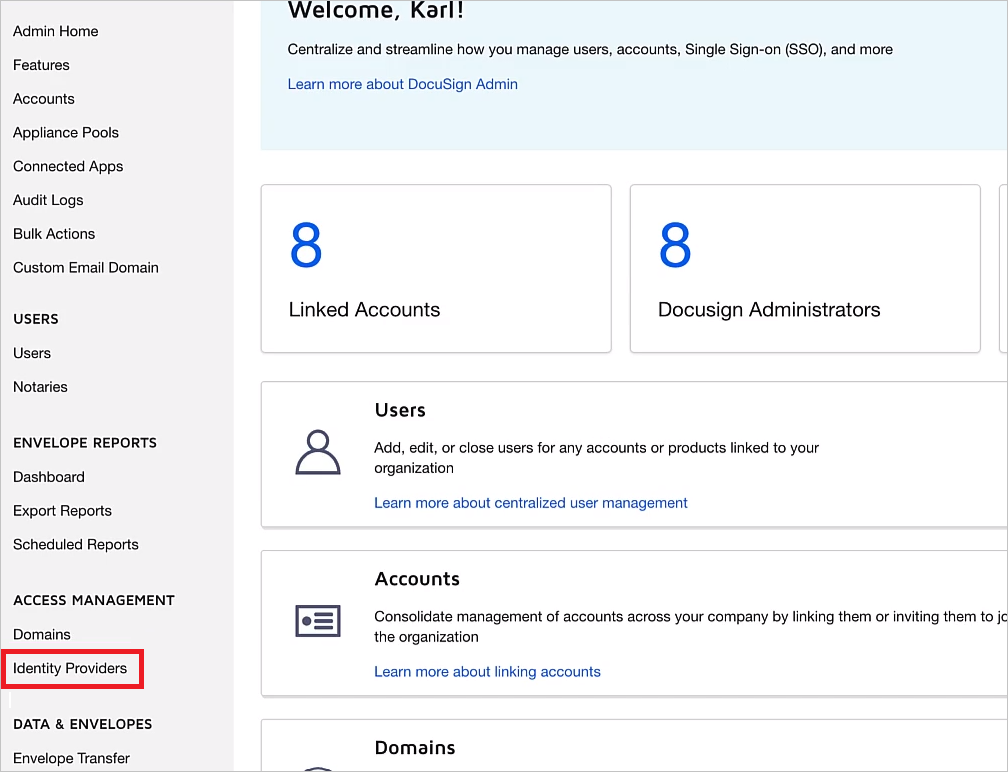Image resolution: width=1008 pixels, height=772 pixels.
Task: Go to Bulk Actions
Action: point(54,234)
